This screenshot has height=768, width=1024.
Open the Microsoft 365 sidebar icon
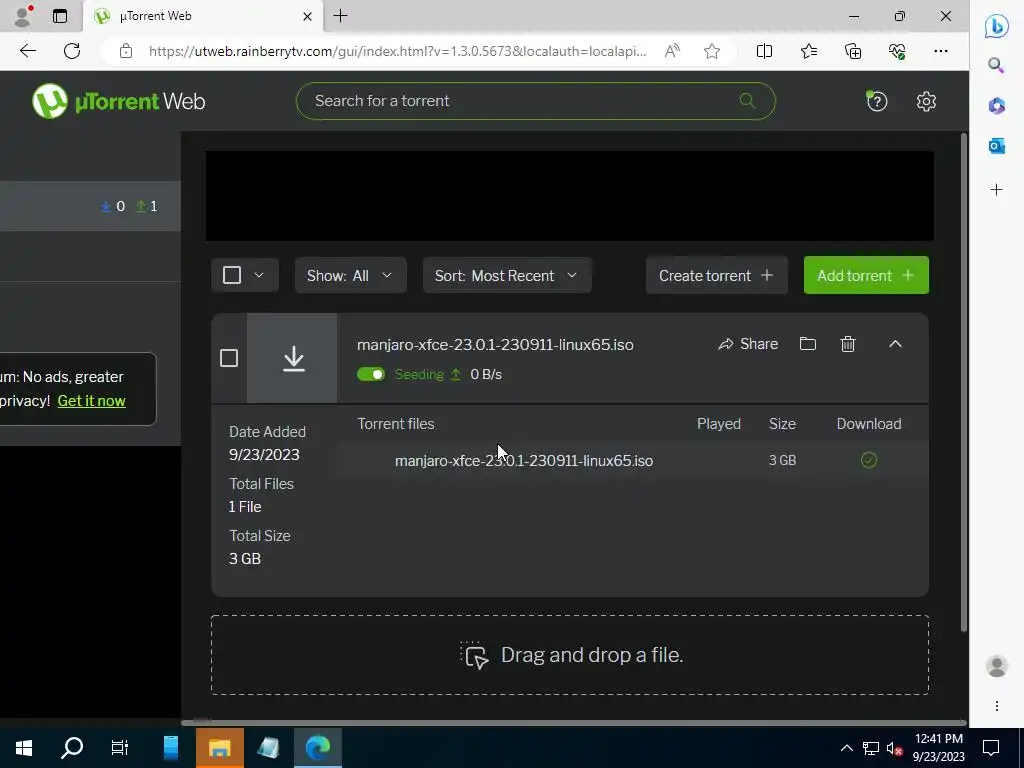pos(997,105)
